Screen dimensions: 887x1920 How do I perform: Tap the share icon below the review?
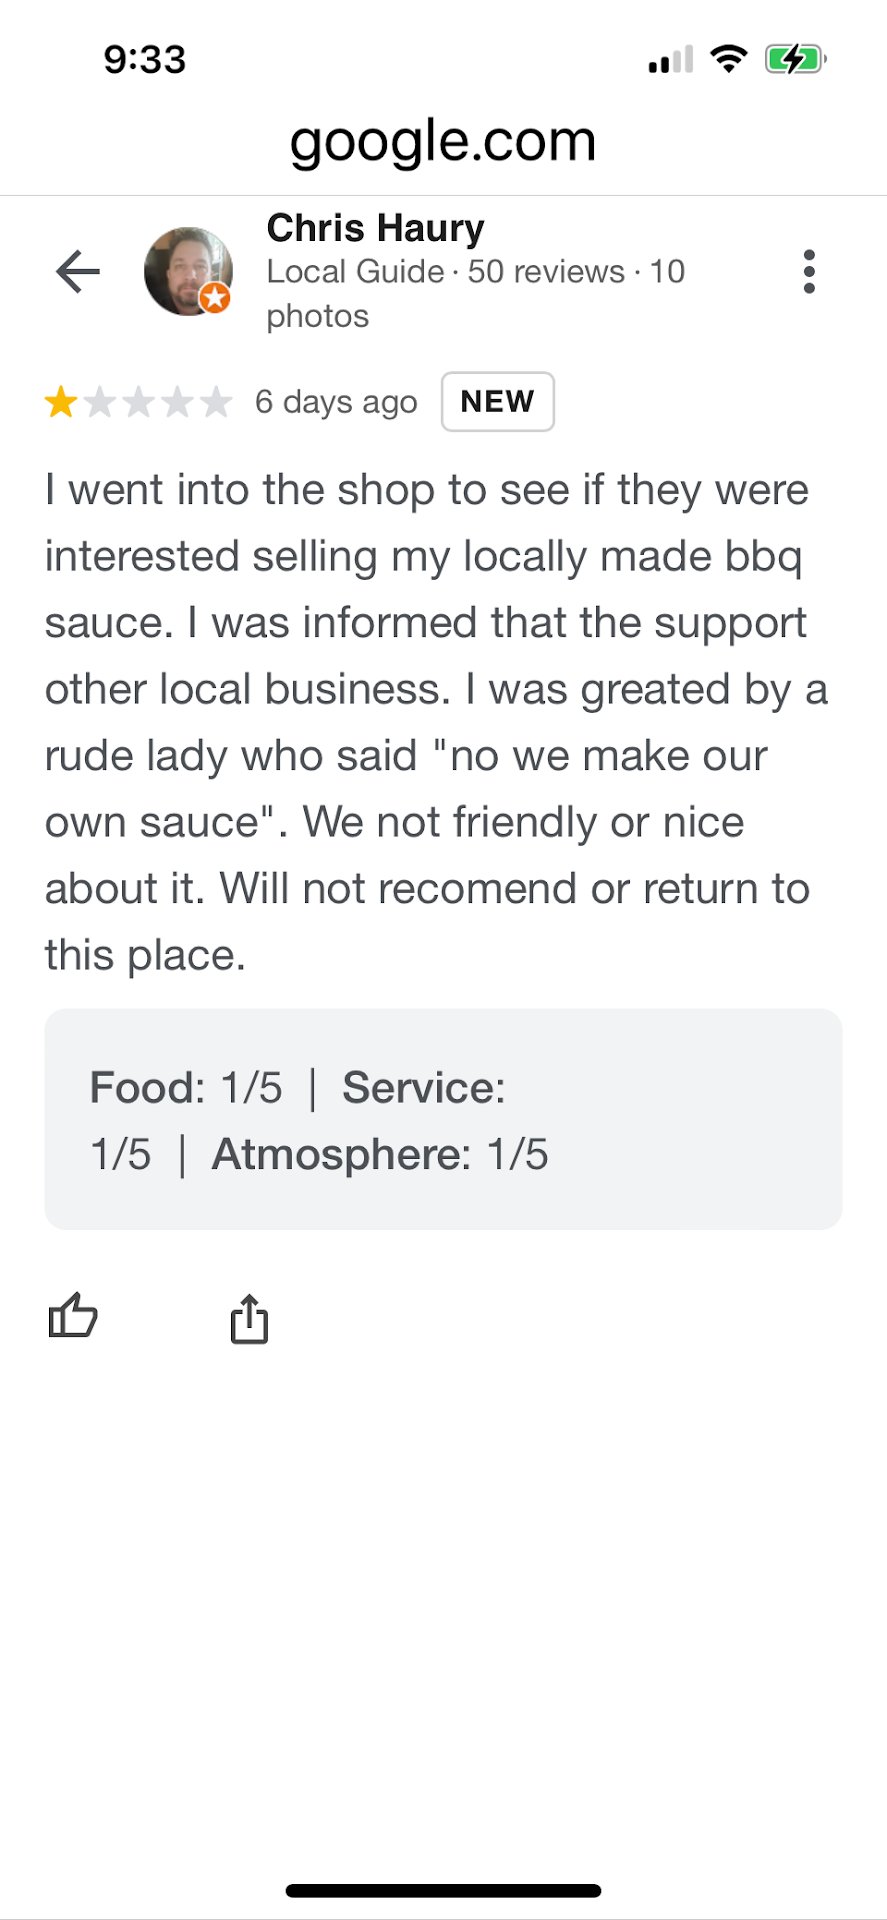point(249,1319)
